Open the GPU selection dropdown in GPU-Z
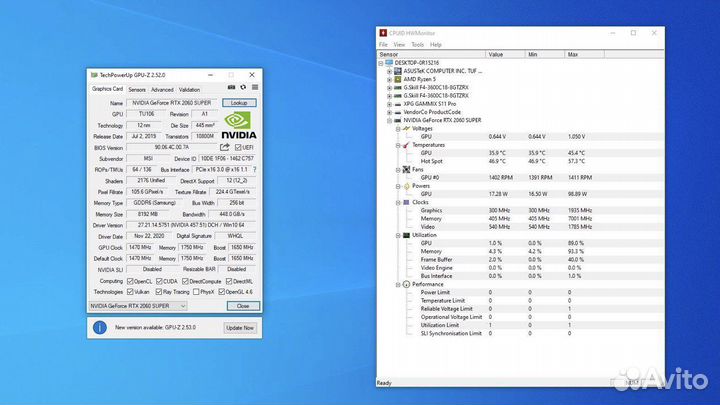 138,306
